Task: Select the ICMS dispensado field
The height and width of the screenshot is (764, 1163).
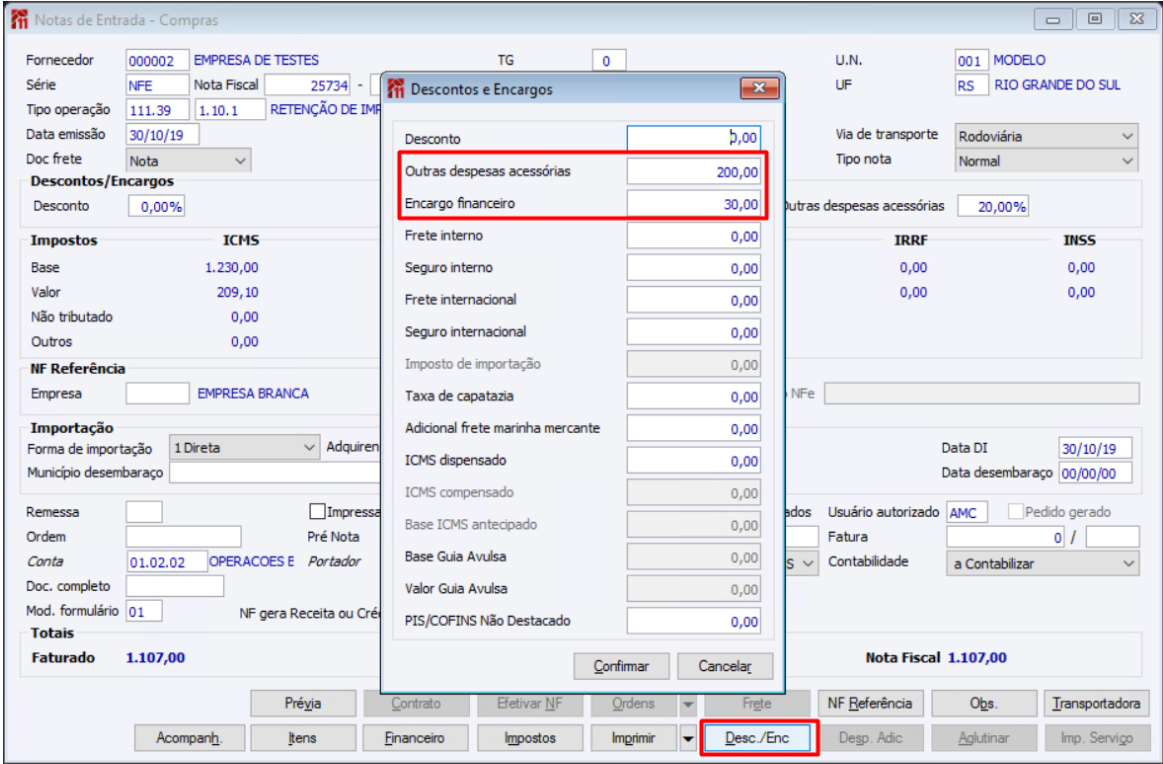Action: tap(693, 461)
